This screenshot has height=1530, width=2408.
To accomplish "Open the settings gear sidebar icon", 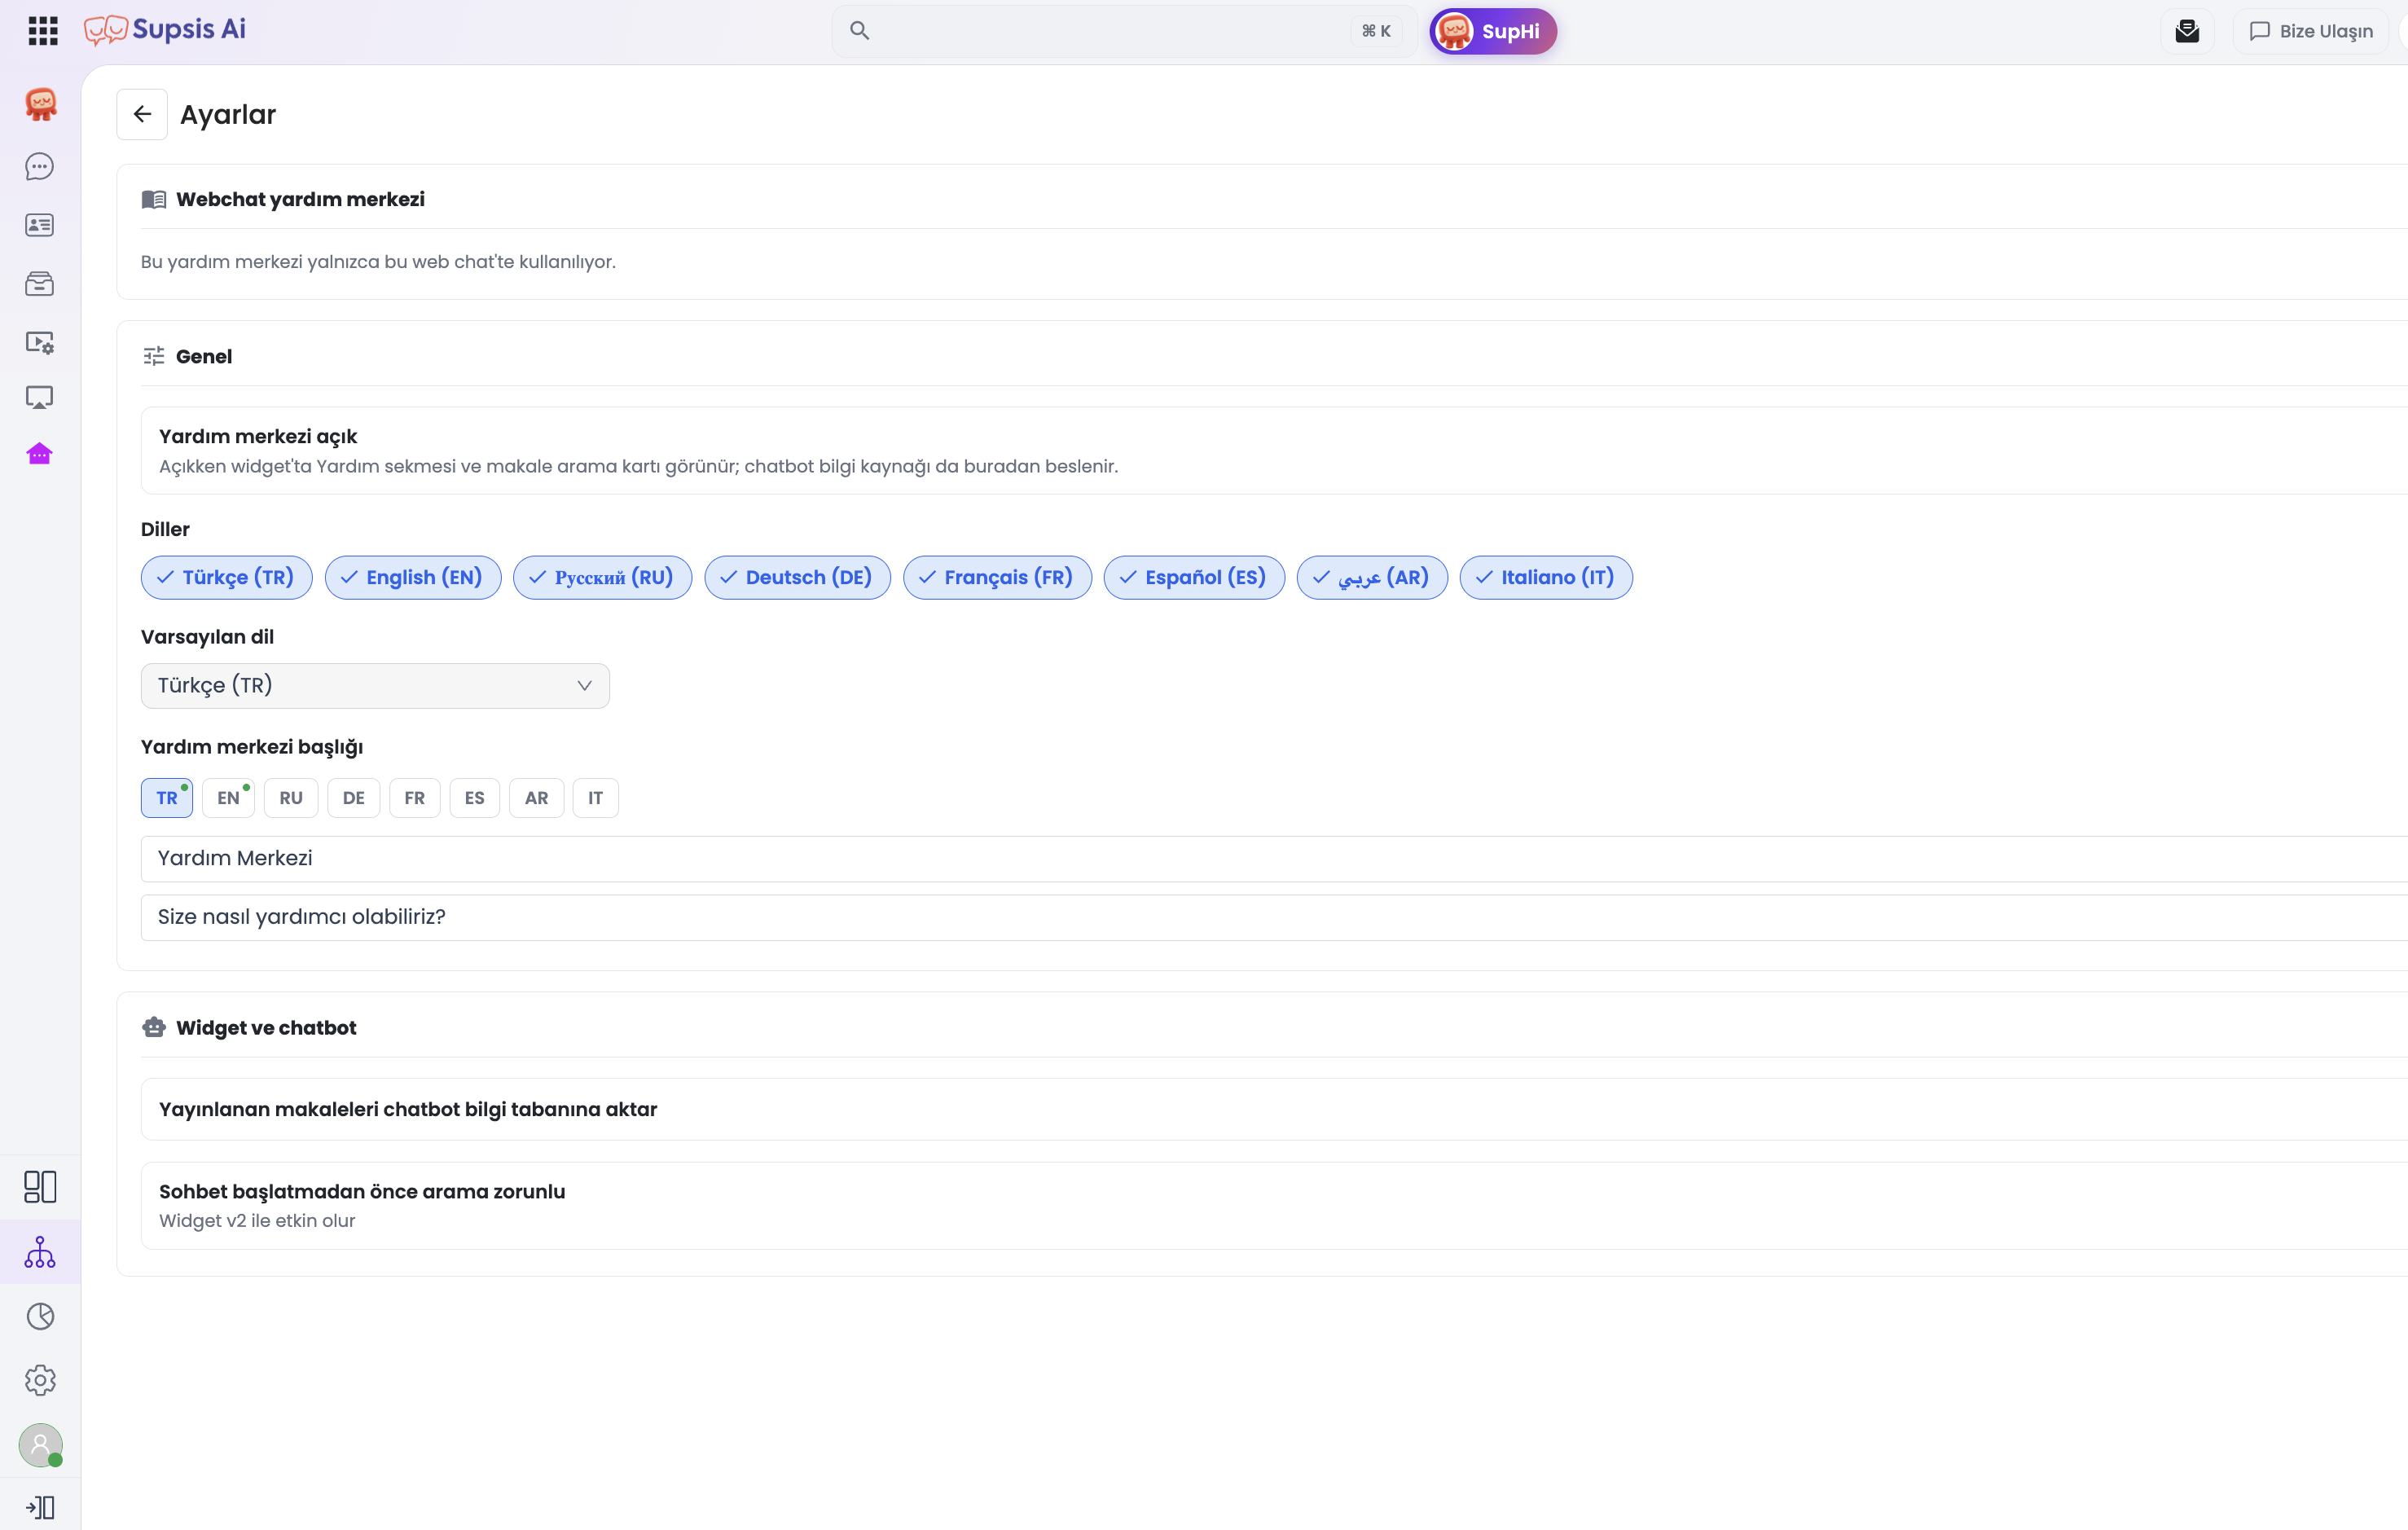I will pos(40,1380).
